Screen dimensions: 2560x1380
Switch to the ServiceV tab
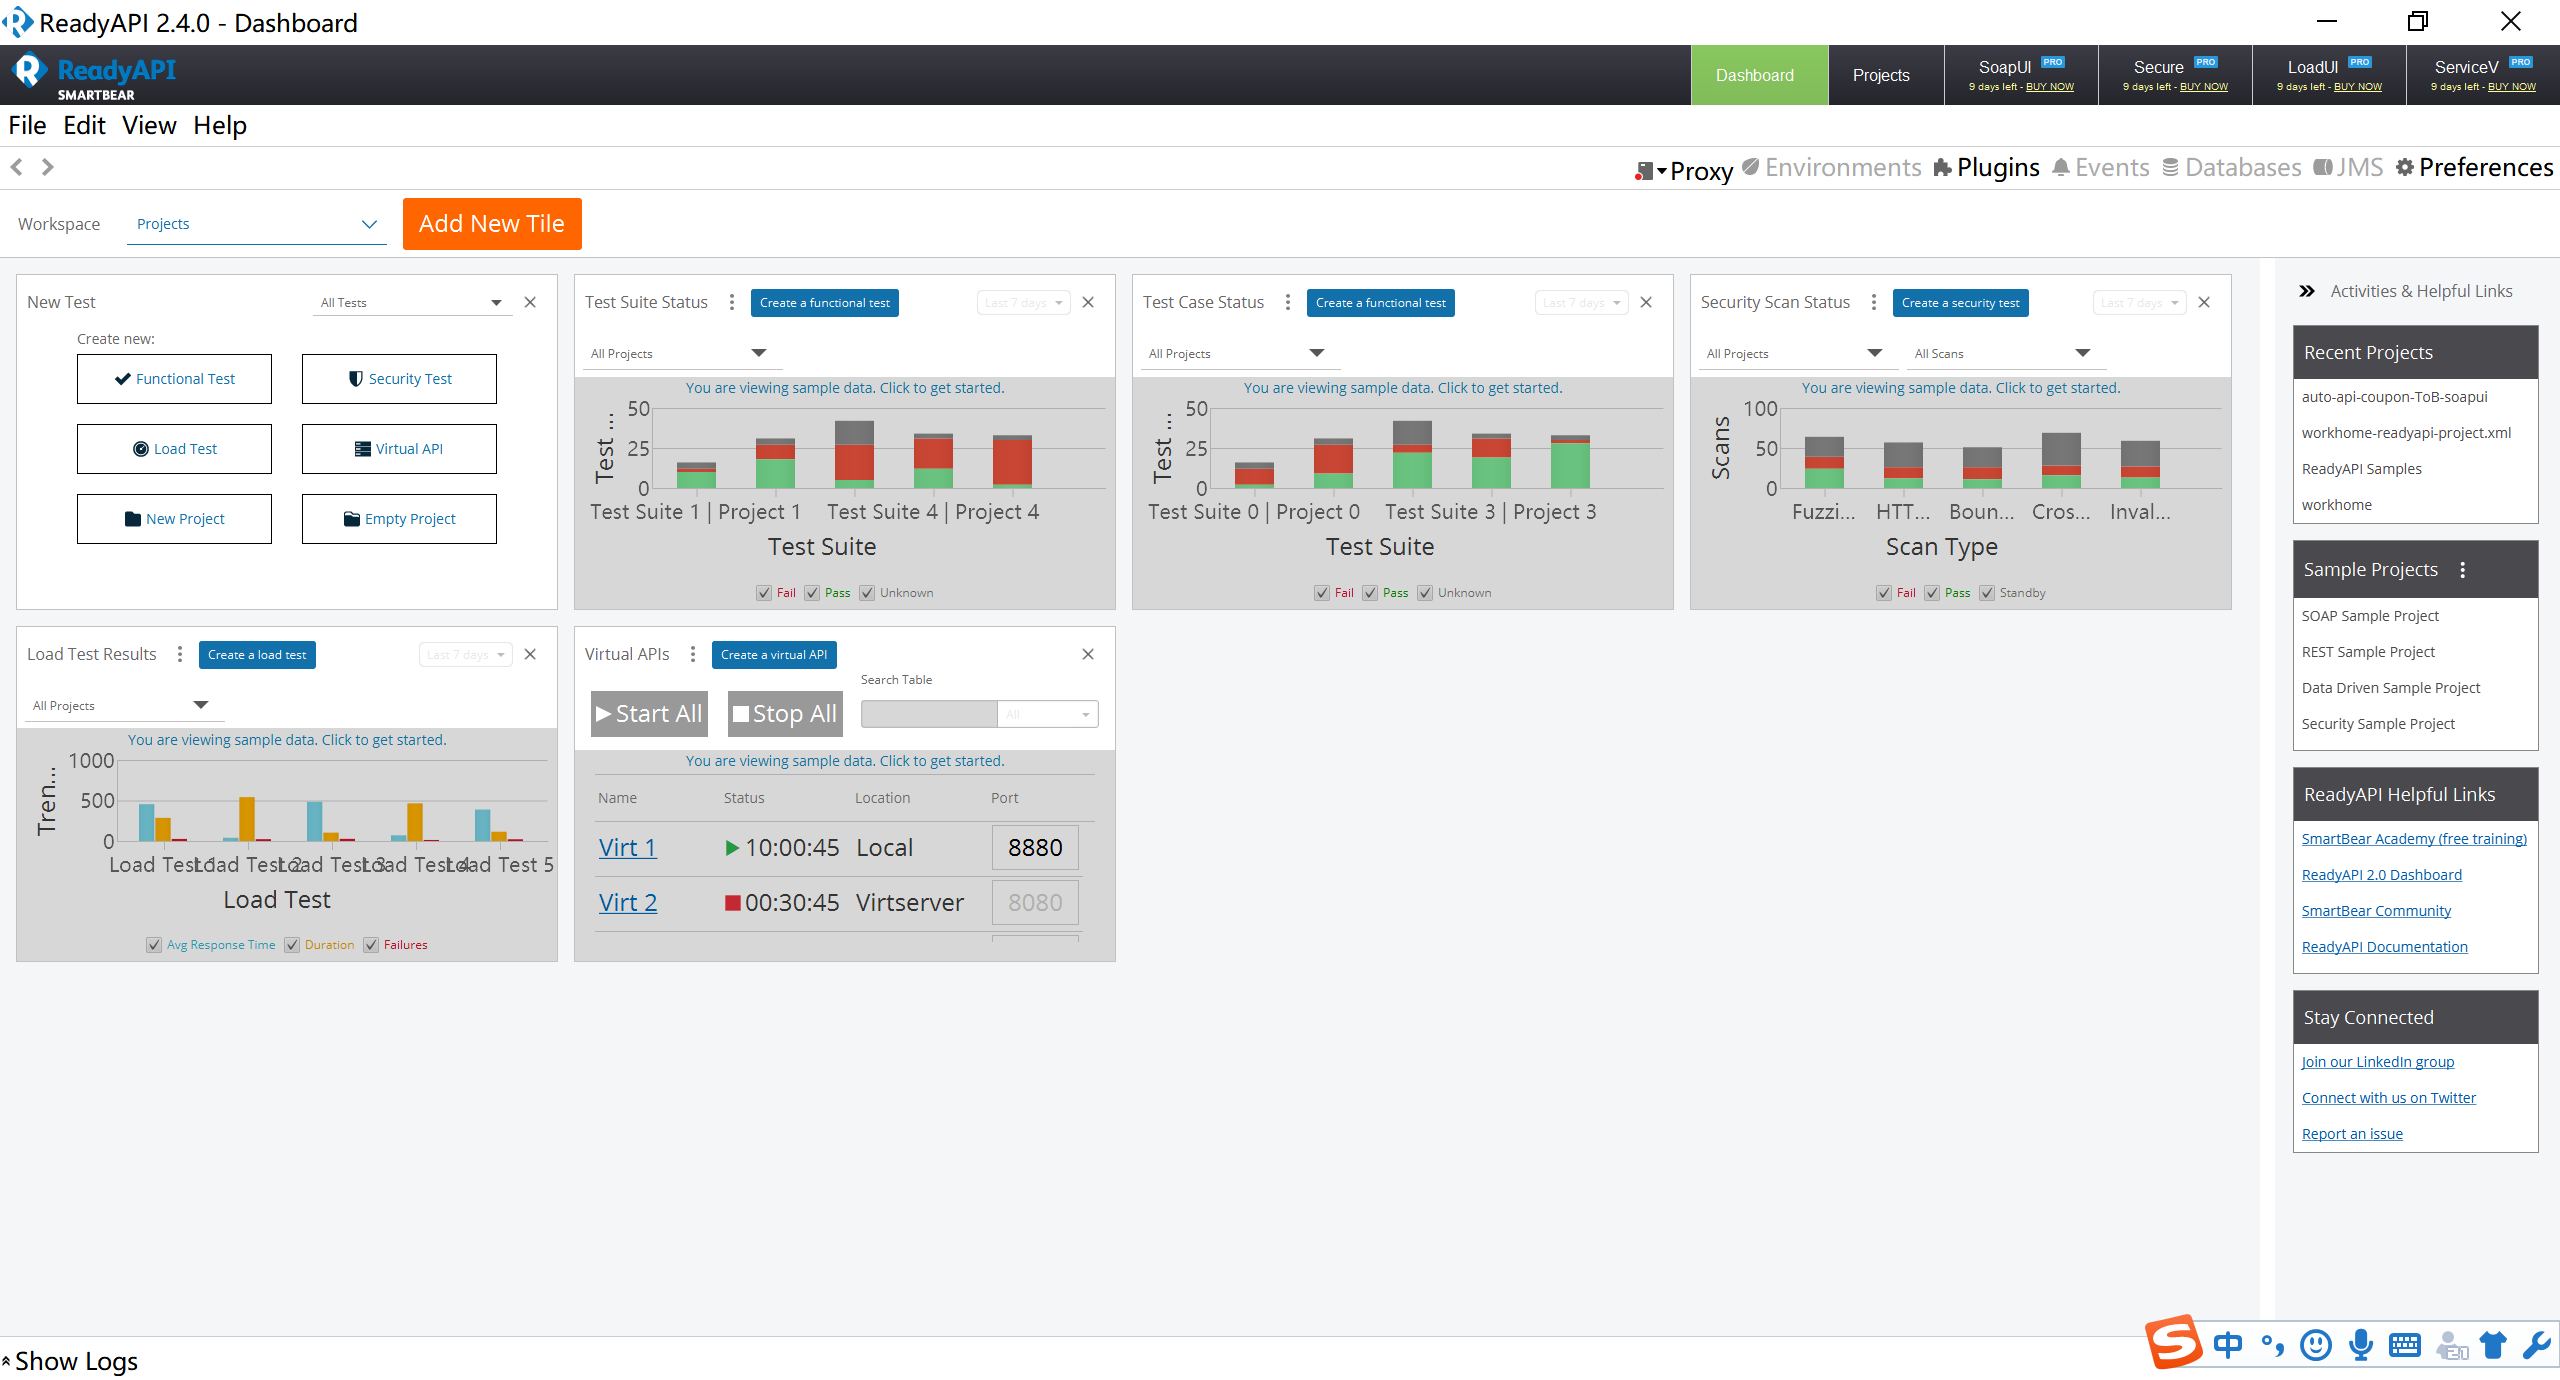(2484, 75)
